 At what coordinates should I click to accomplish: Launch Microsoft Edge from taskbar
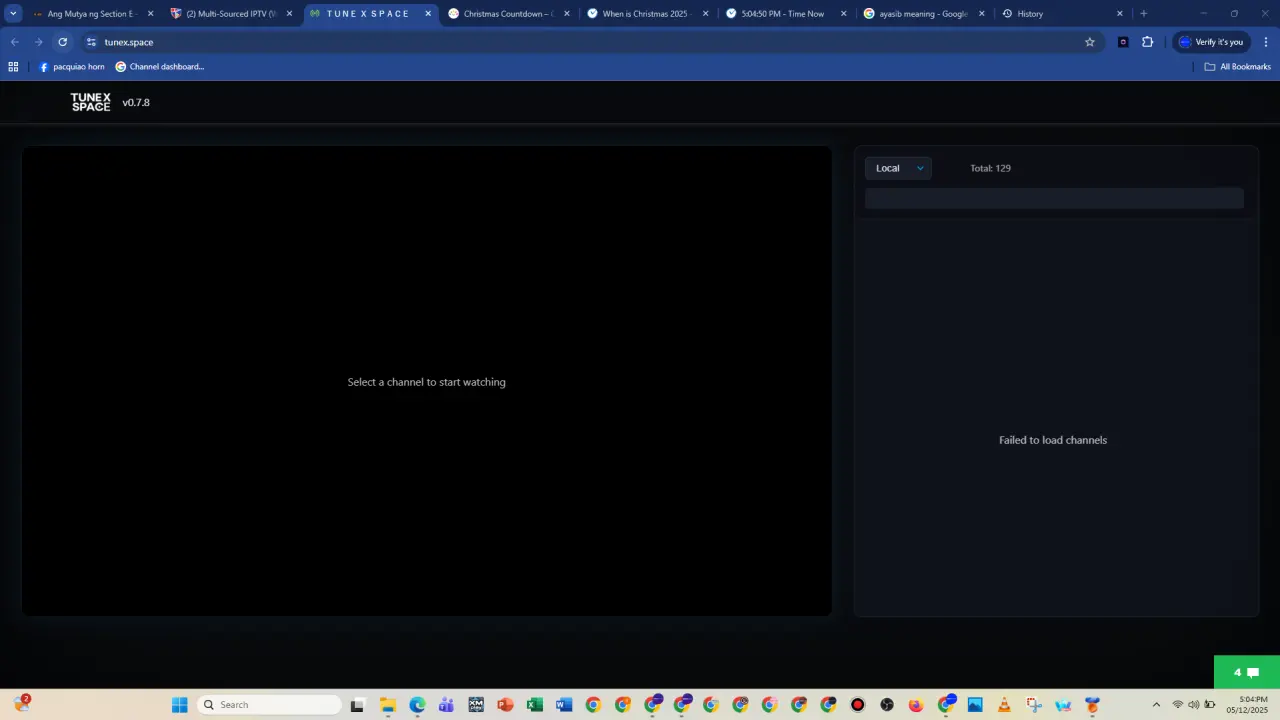[x=417, y=705]
